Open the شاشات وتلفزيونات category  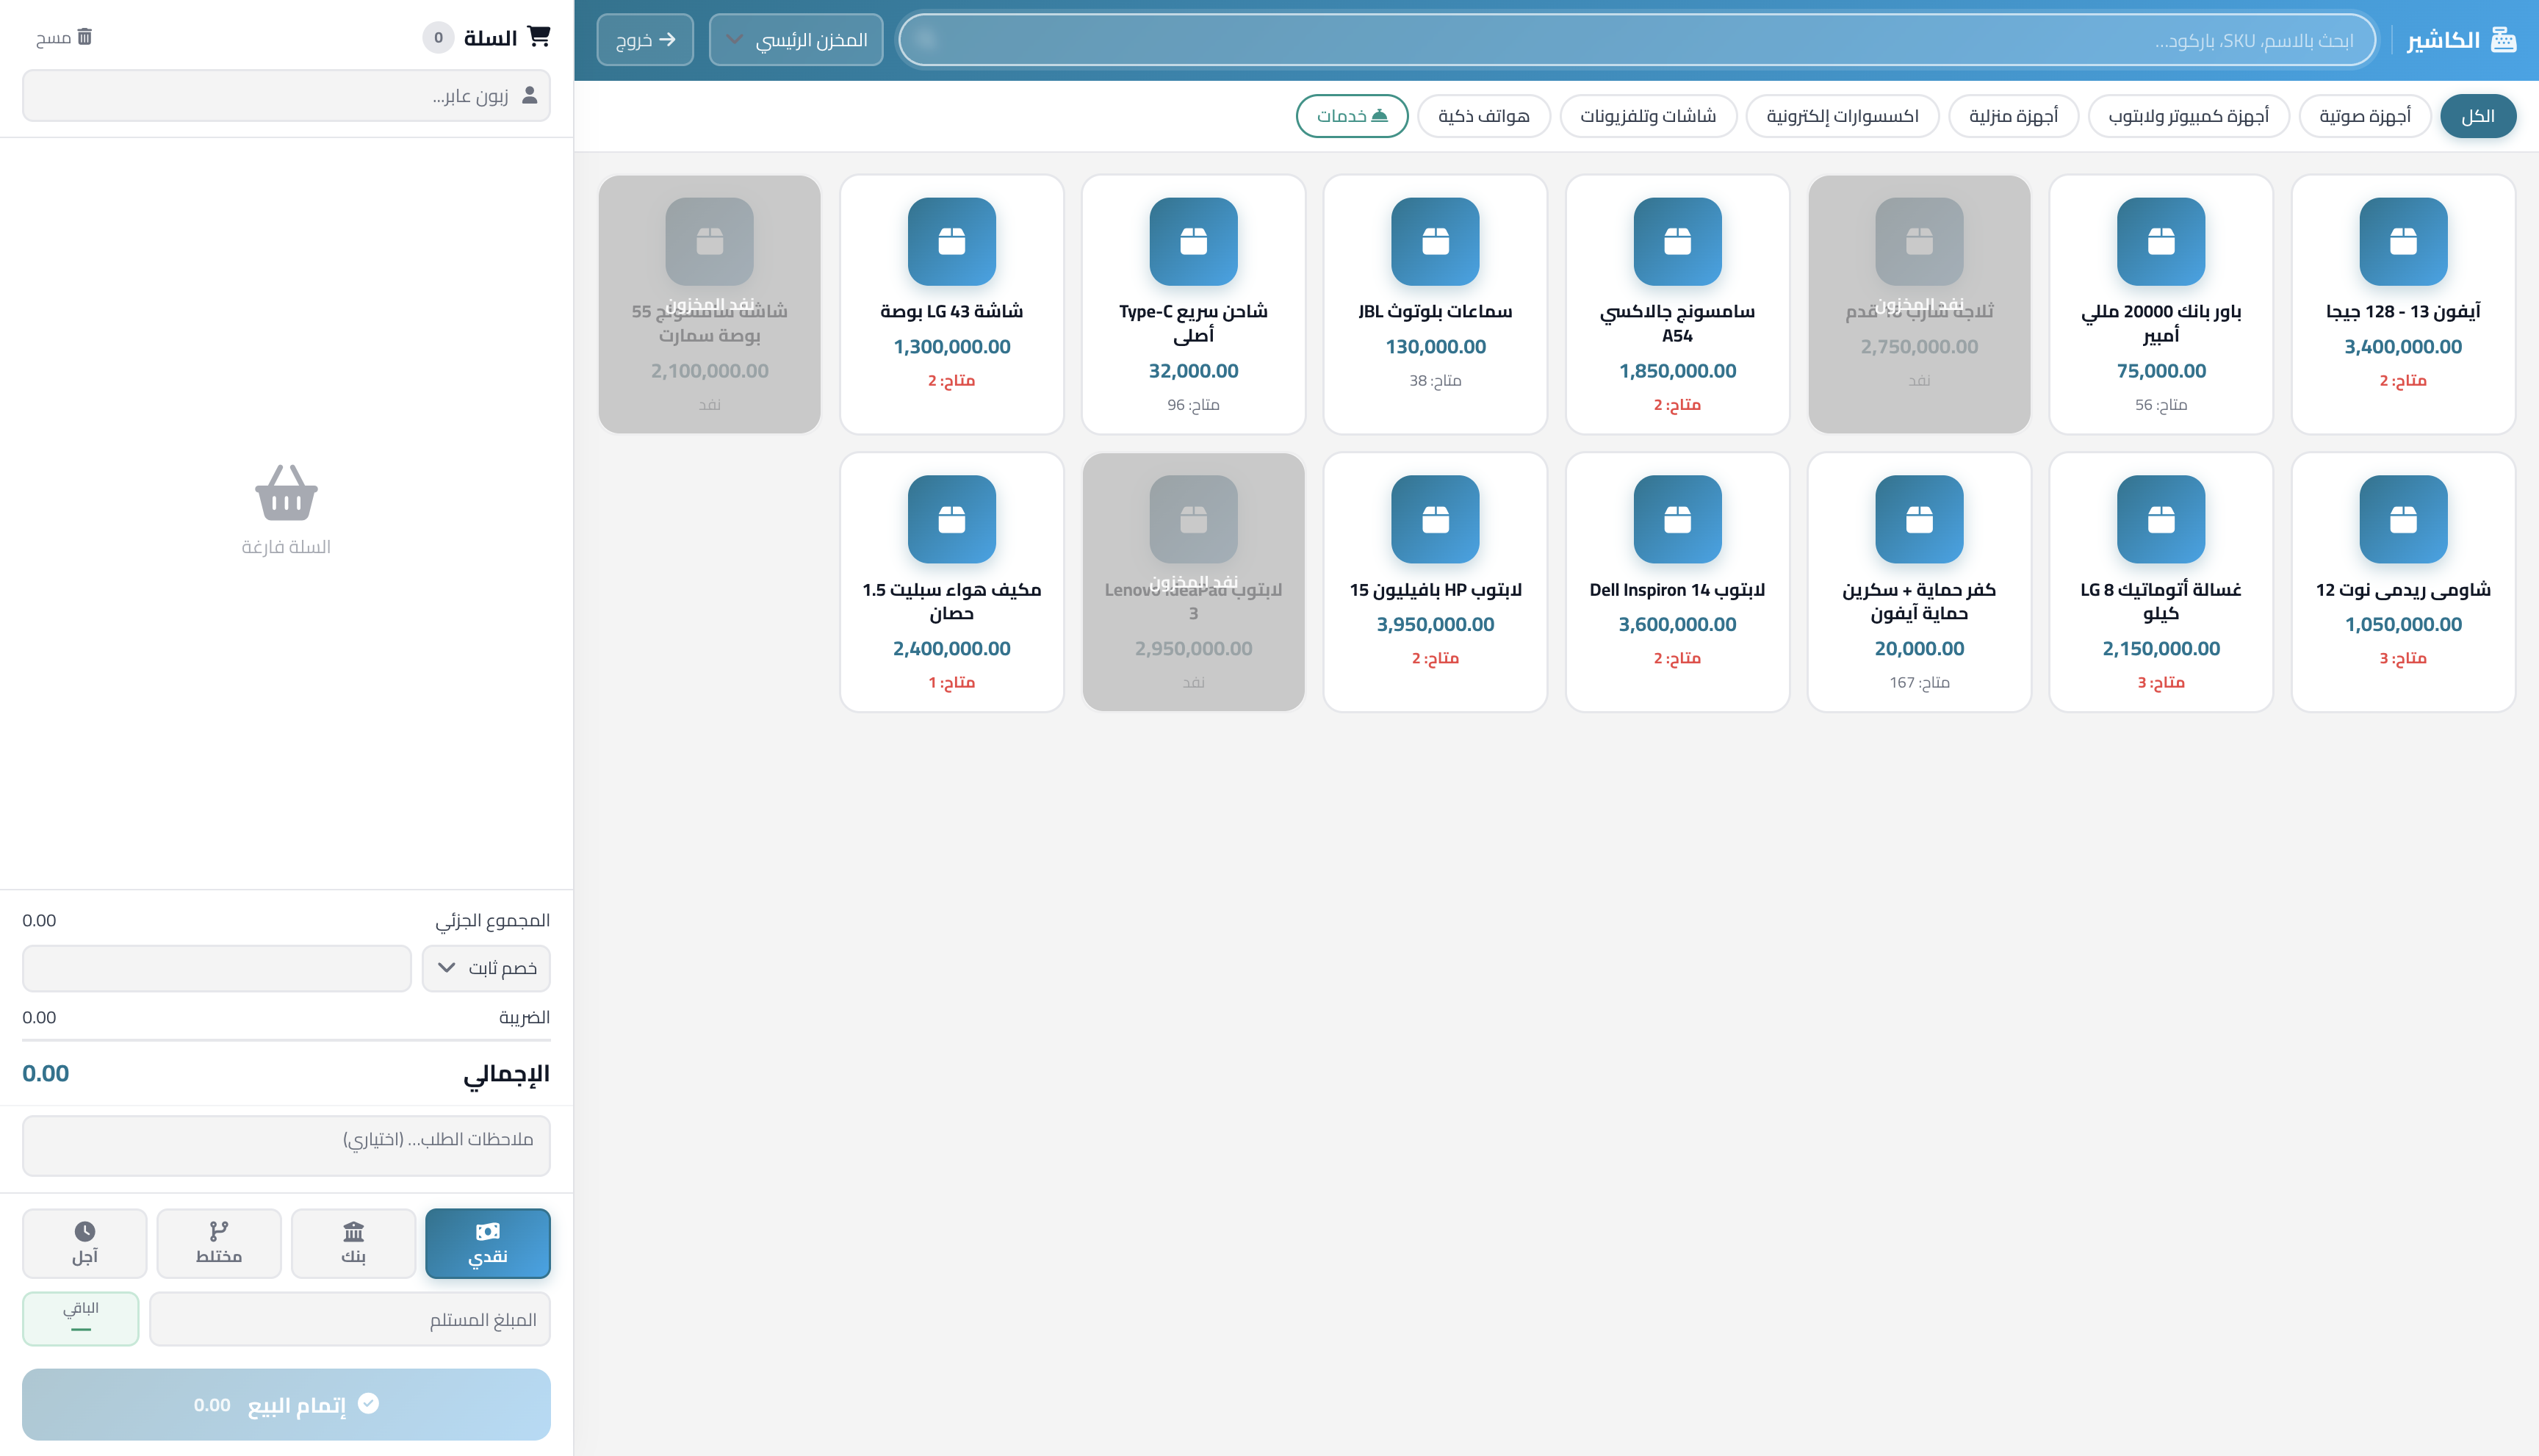[1648, 116]
